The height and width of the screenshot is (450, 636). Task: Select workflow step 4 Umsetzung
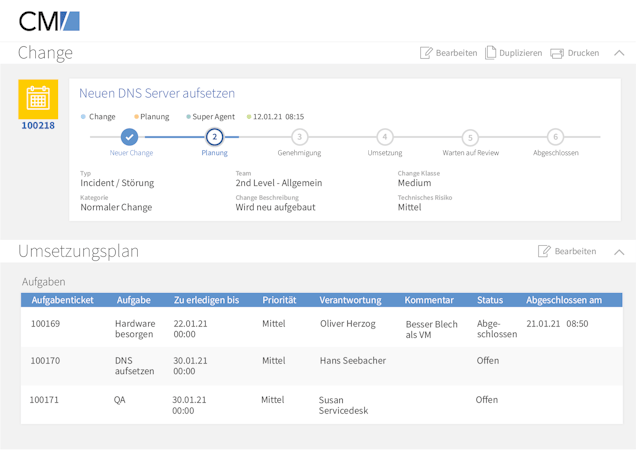point(384,137)
